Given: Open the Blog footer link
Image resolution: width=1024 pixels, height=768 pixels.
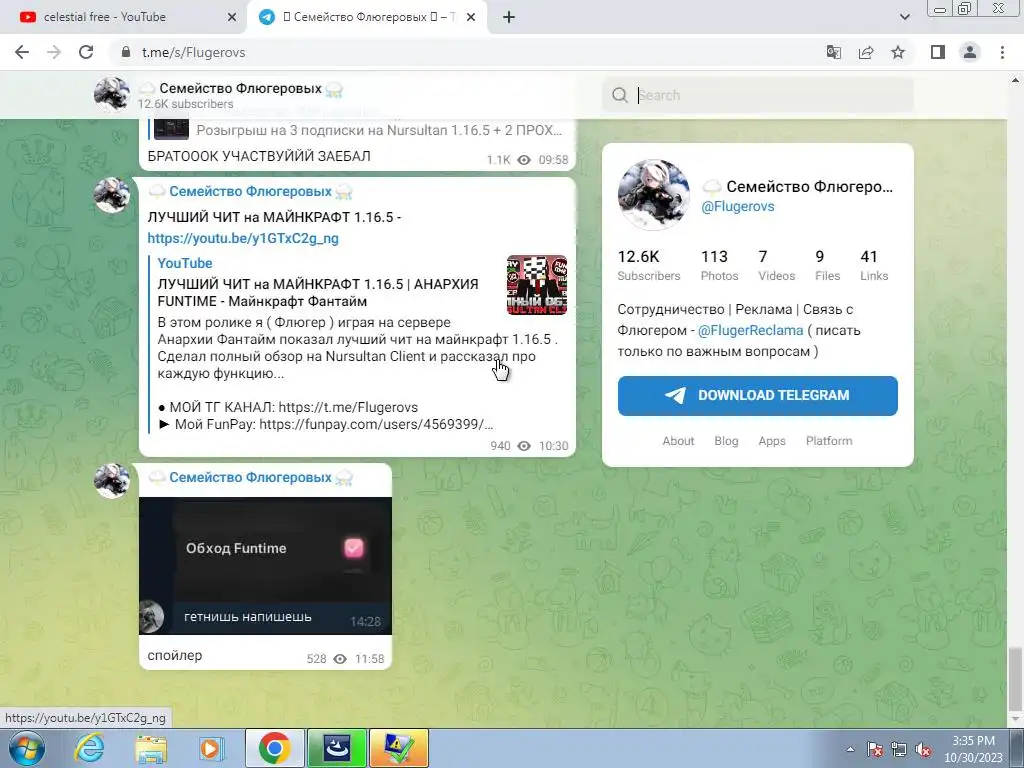Looking at the screenshot, I should tap(726, 441).
